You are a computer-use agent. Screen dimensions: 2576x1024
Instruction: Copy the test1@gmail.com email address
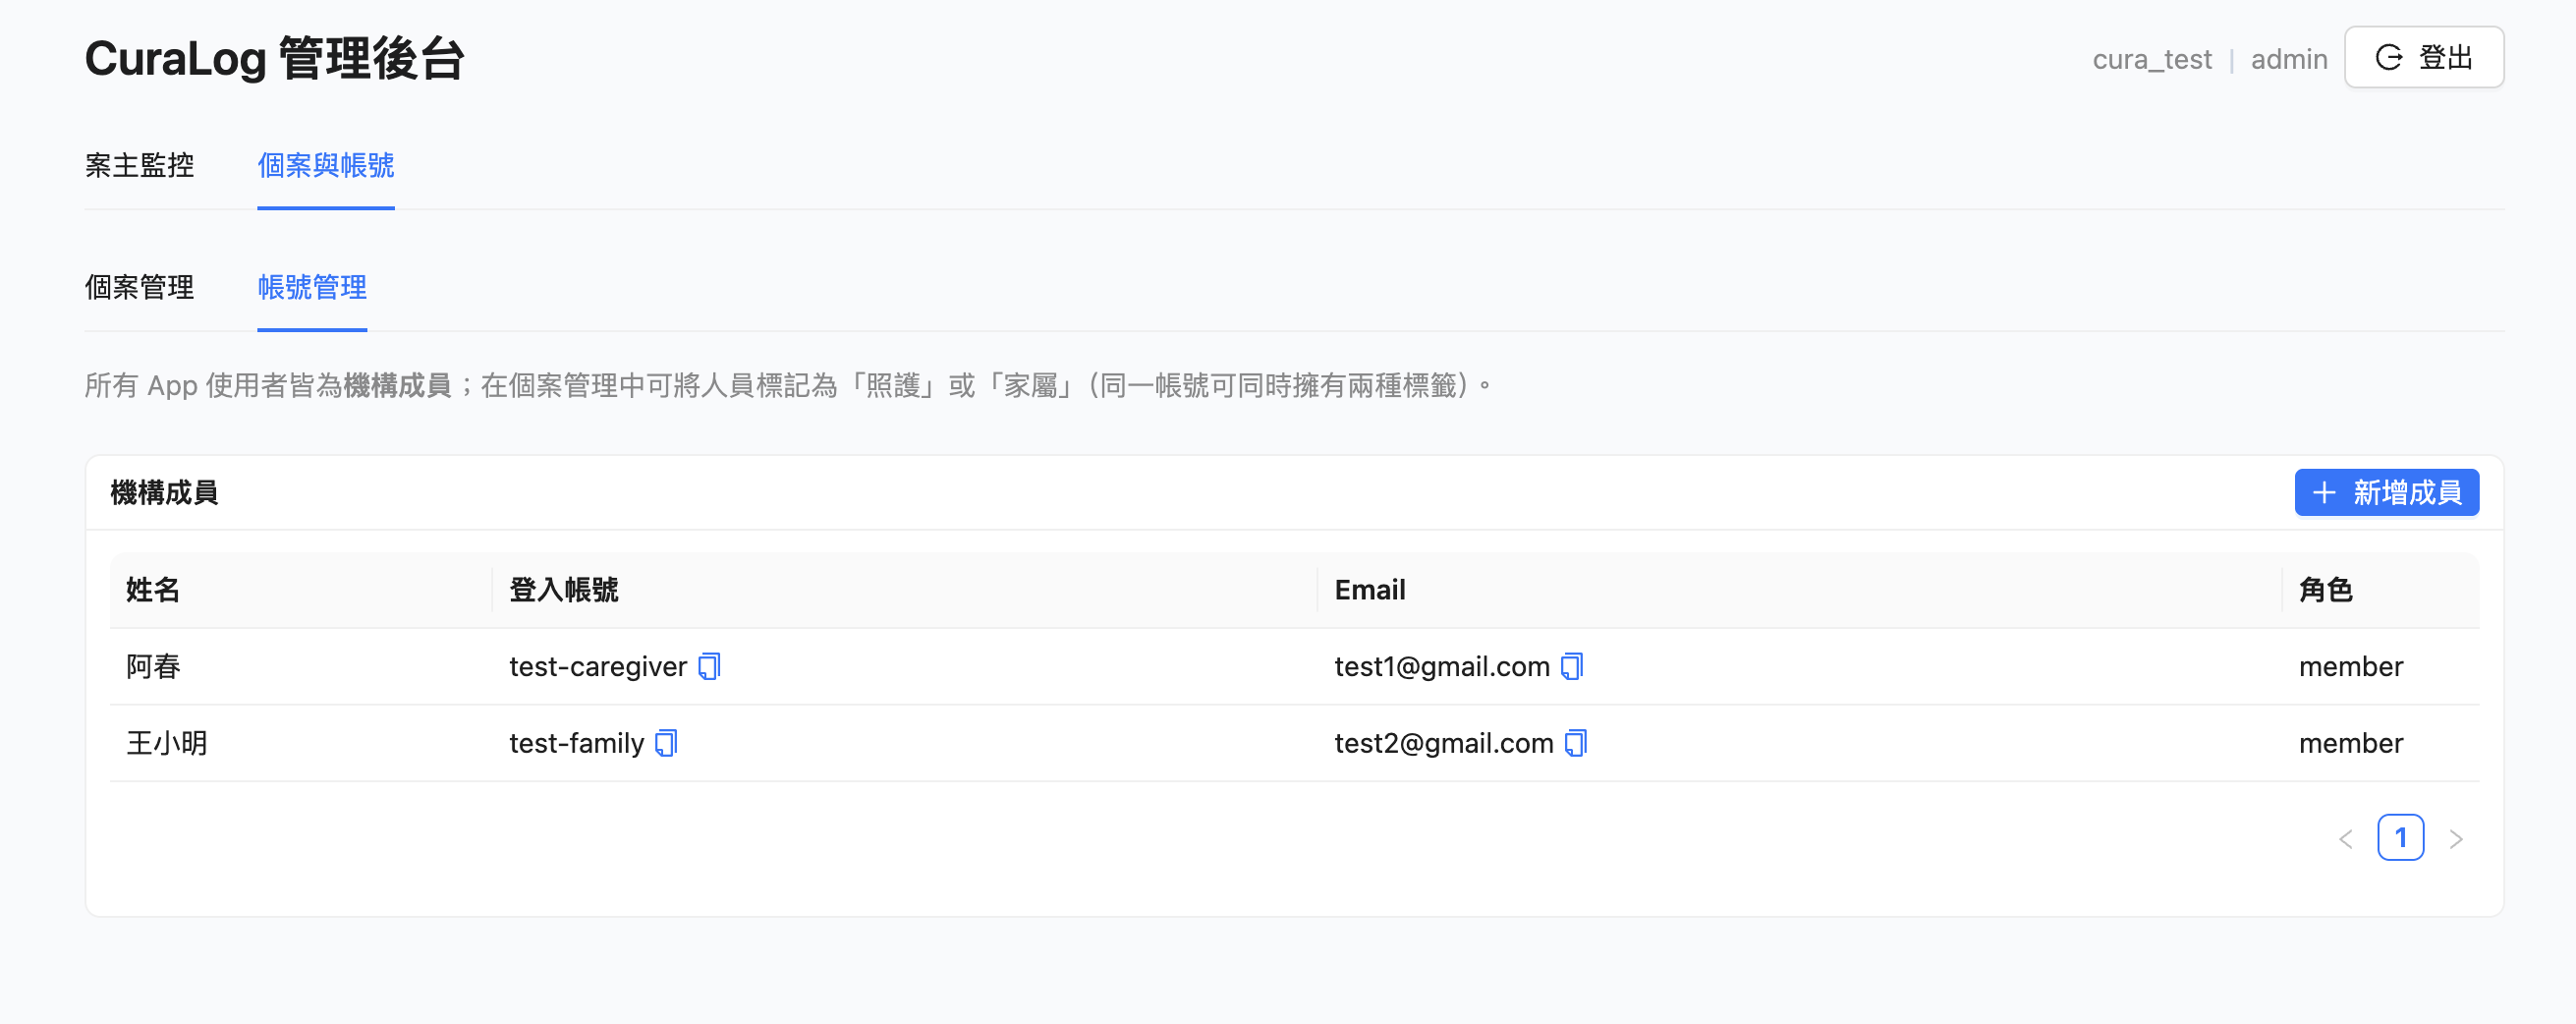click(x=1572, y=666)
